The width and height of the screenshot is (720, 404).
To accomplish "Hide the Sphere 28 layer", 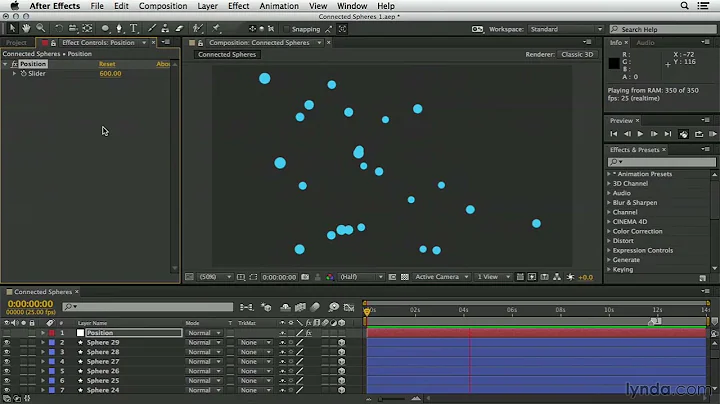I will coord(6,352).
